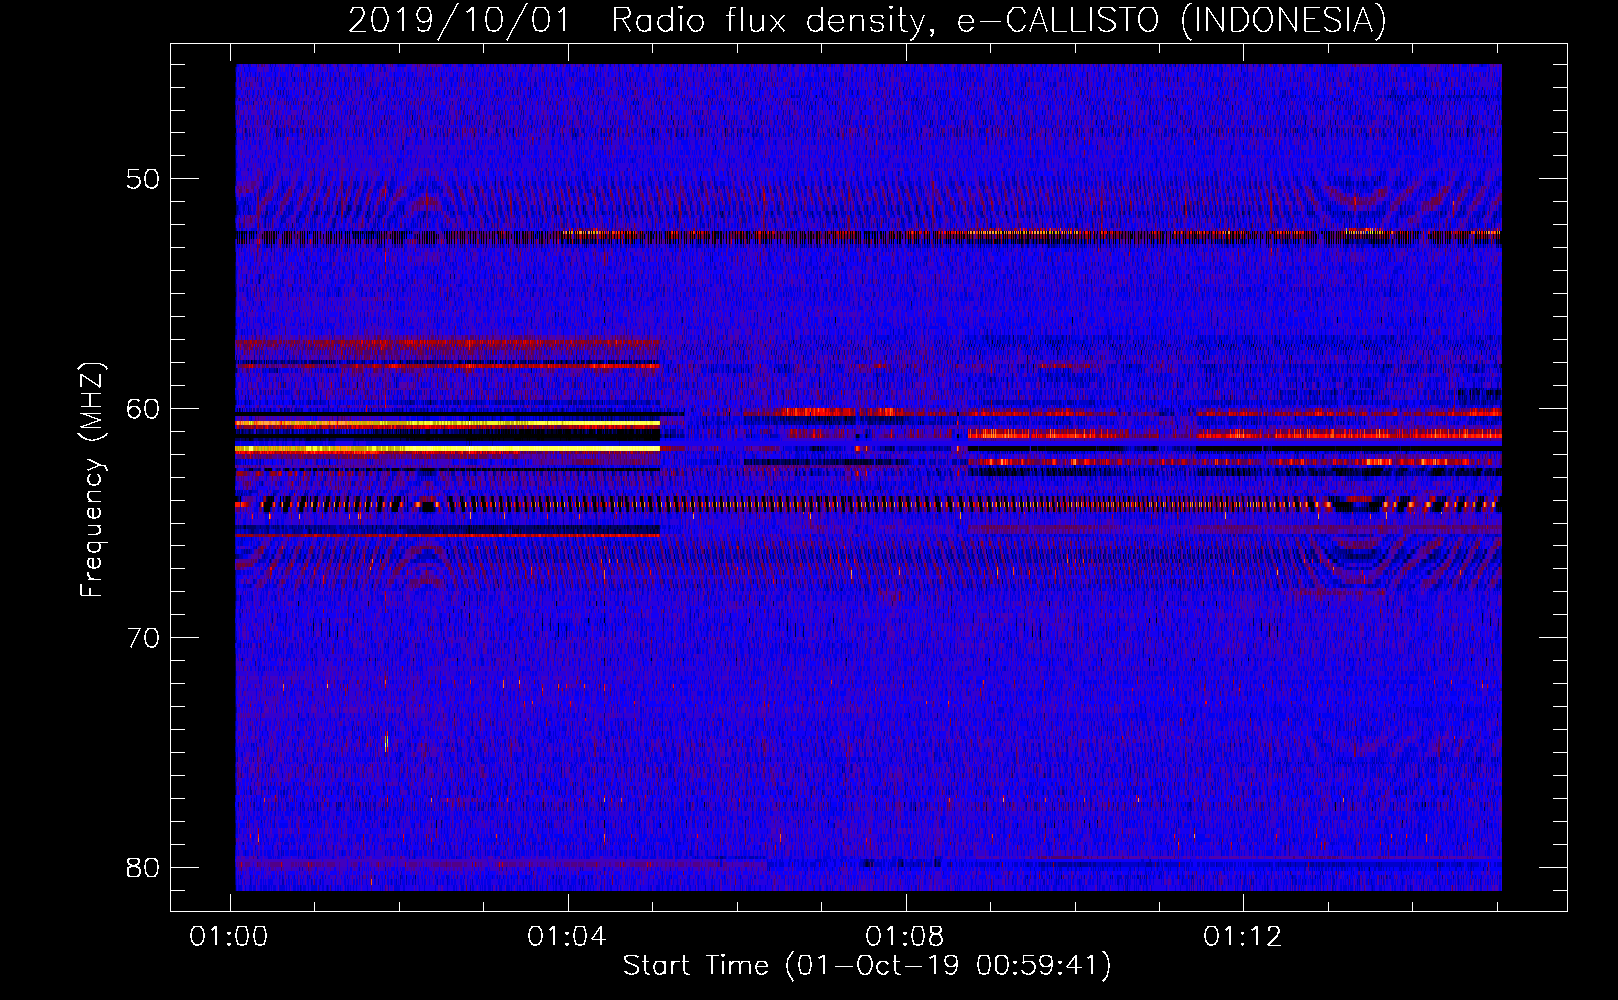
Task: Click the 70 frequency tick label
Action: pyautogui.click(x=143, y=638)
